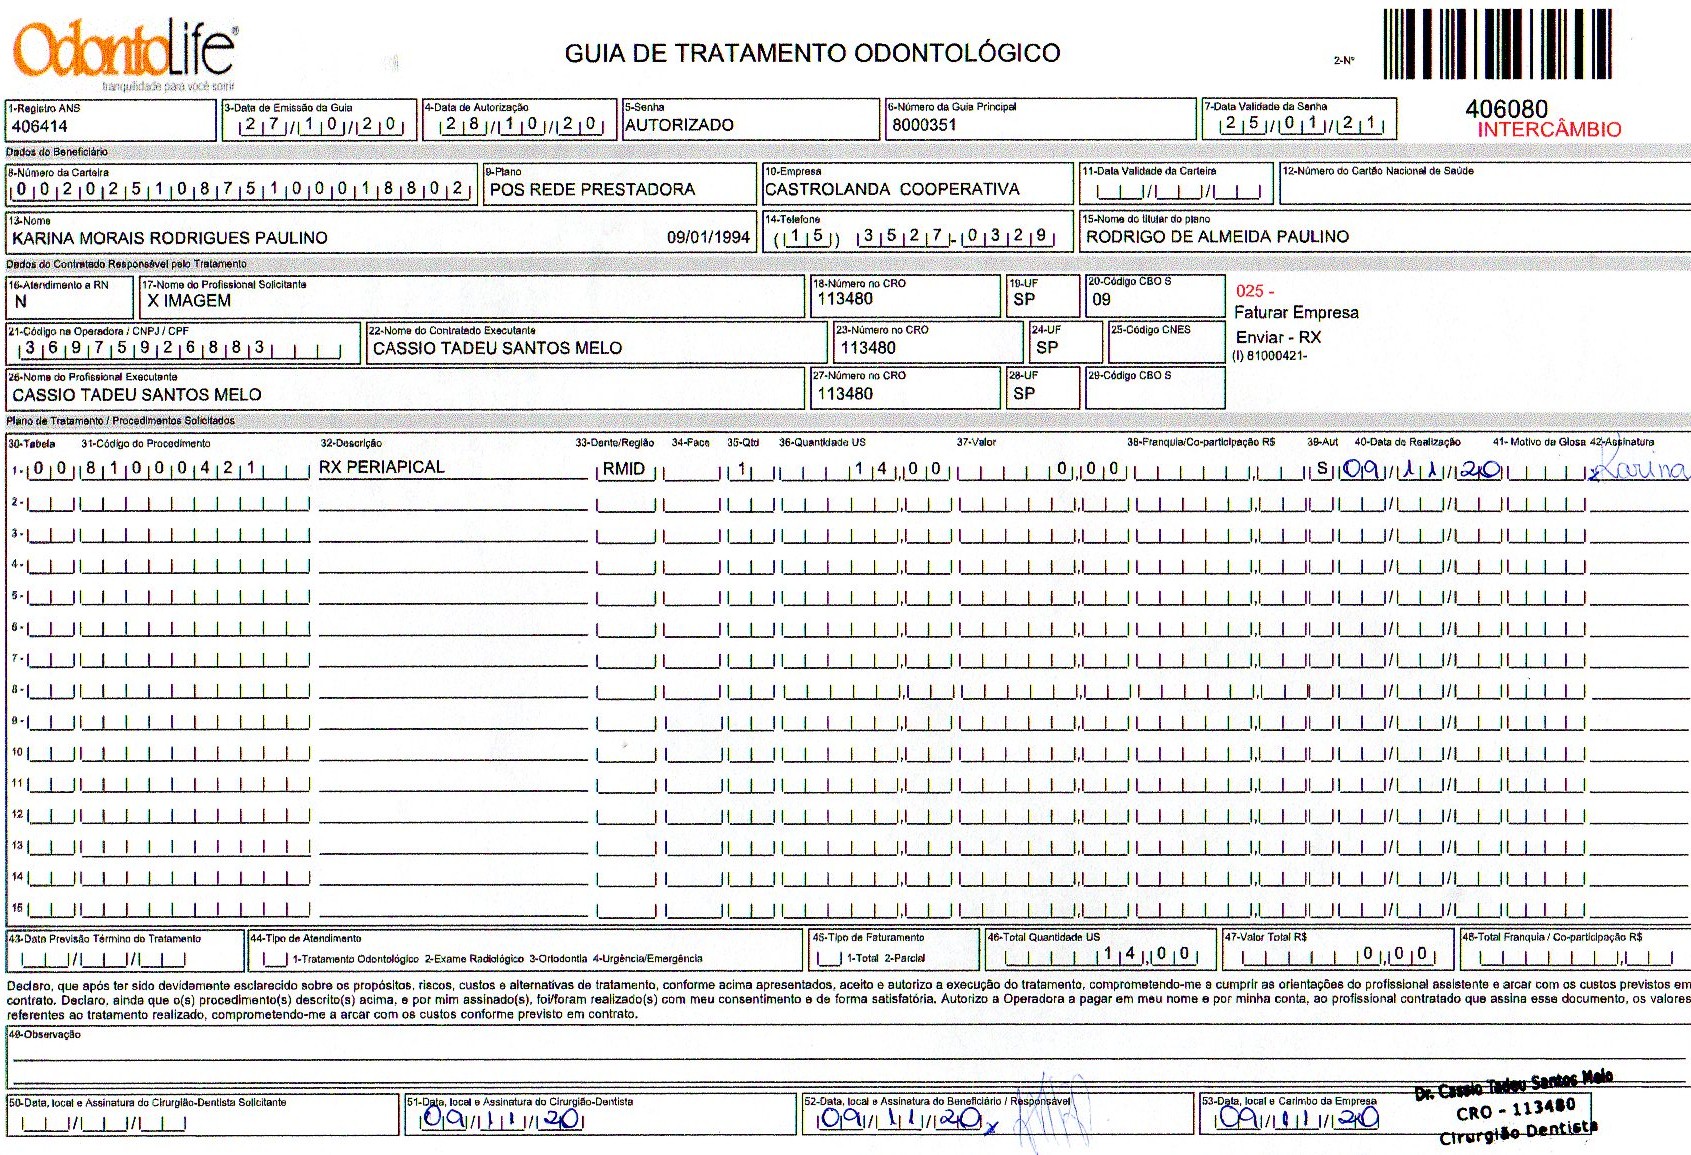Click the Código na Operadora / CNPJ / CPF field
The height and width of the screenshot is (1155, 1691).
tap(183, 343)
